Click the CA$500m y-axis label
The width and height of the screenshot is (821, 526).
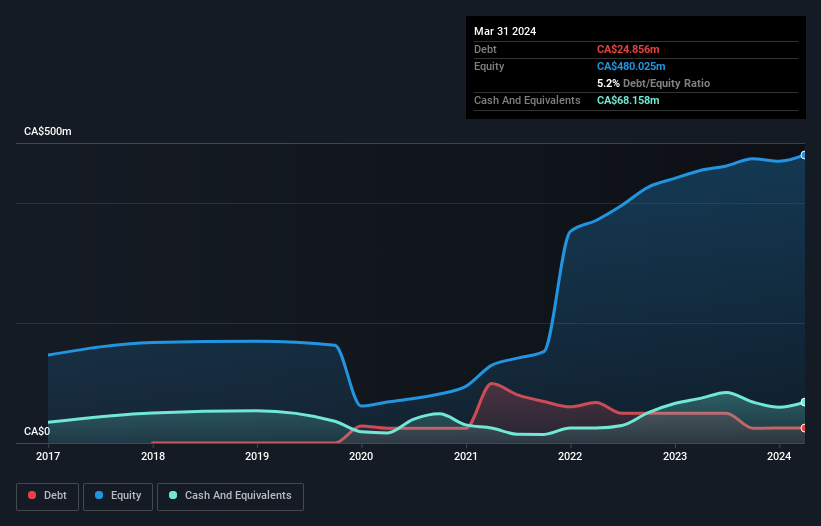pos(48,131)
